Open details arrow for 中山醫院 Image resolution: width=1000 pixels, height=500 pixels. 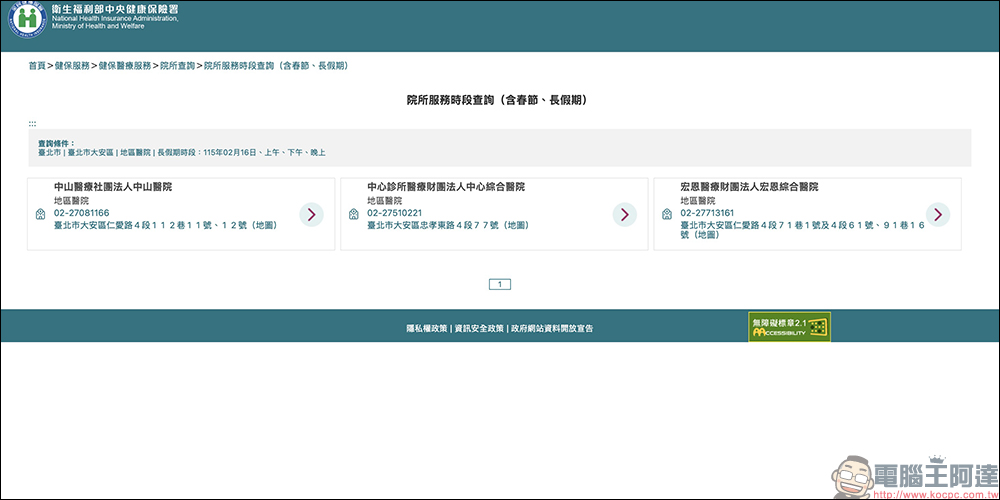pos(311,215)
